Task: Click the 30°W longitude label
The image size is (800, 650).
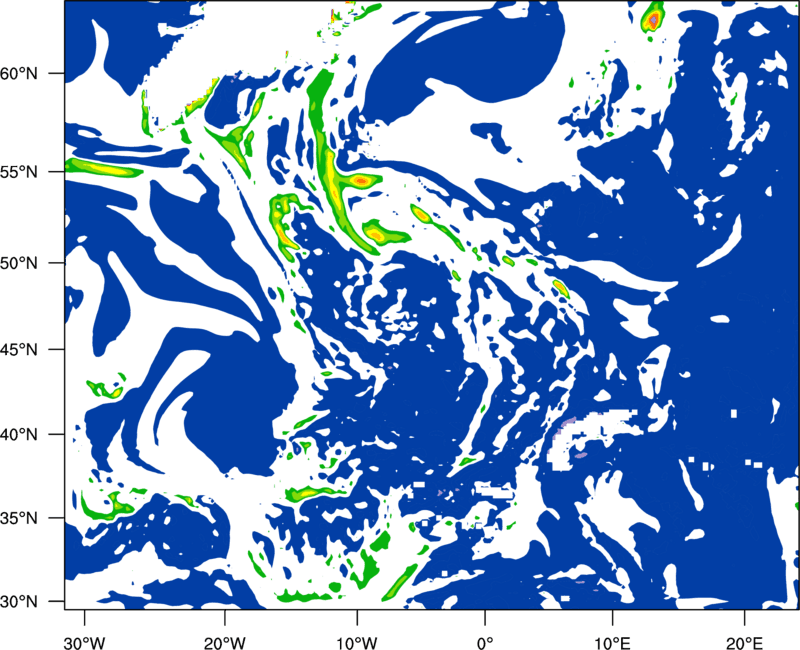Action: [x=85, y=643]
